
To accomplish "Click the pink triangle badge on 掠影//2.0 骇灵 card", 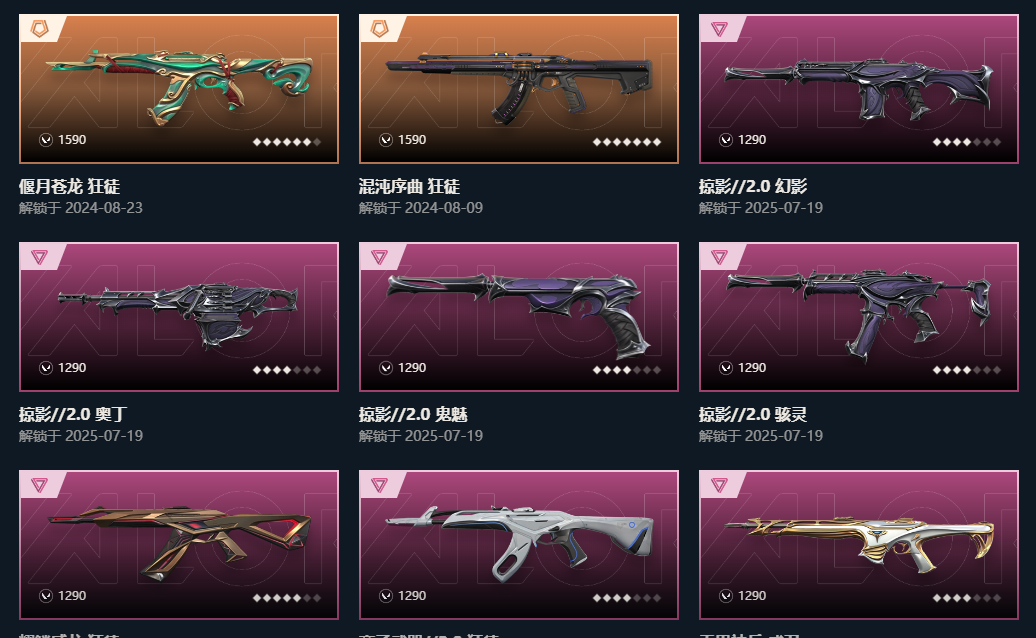I will tap(719, 257).
